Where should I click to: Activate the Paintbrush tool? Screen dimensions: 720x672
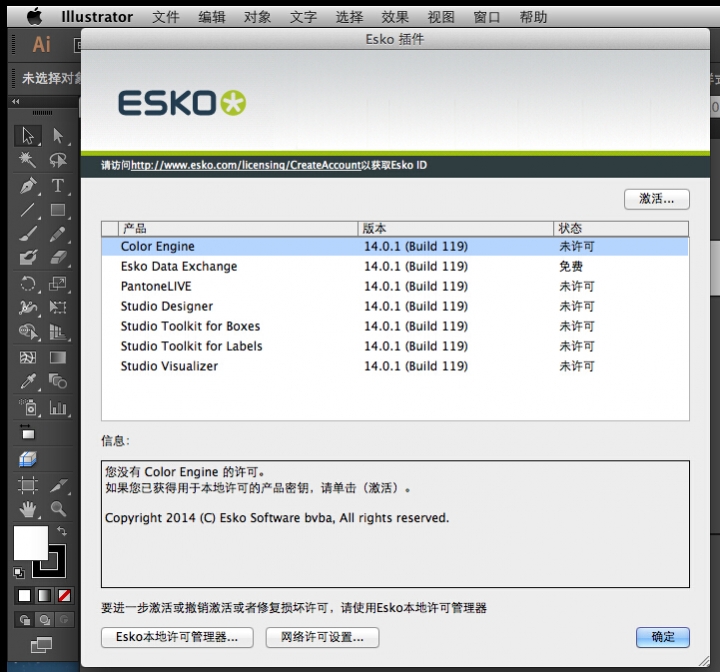(x=28, y=234)
